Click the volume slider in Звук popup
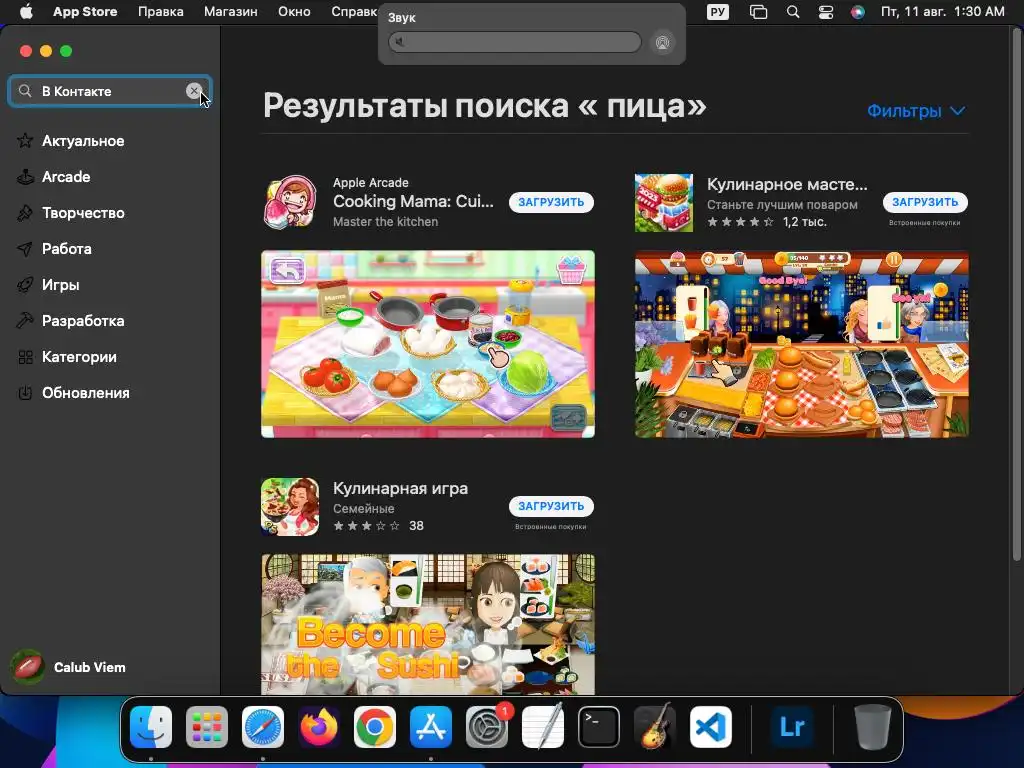Image resolution: width=1024 pixels, height=768 pixels. (x=515, y=42)
